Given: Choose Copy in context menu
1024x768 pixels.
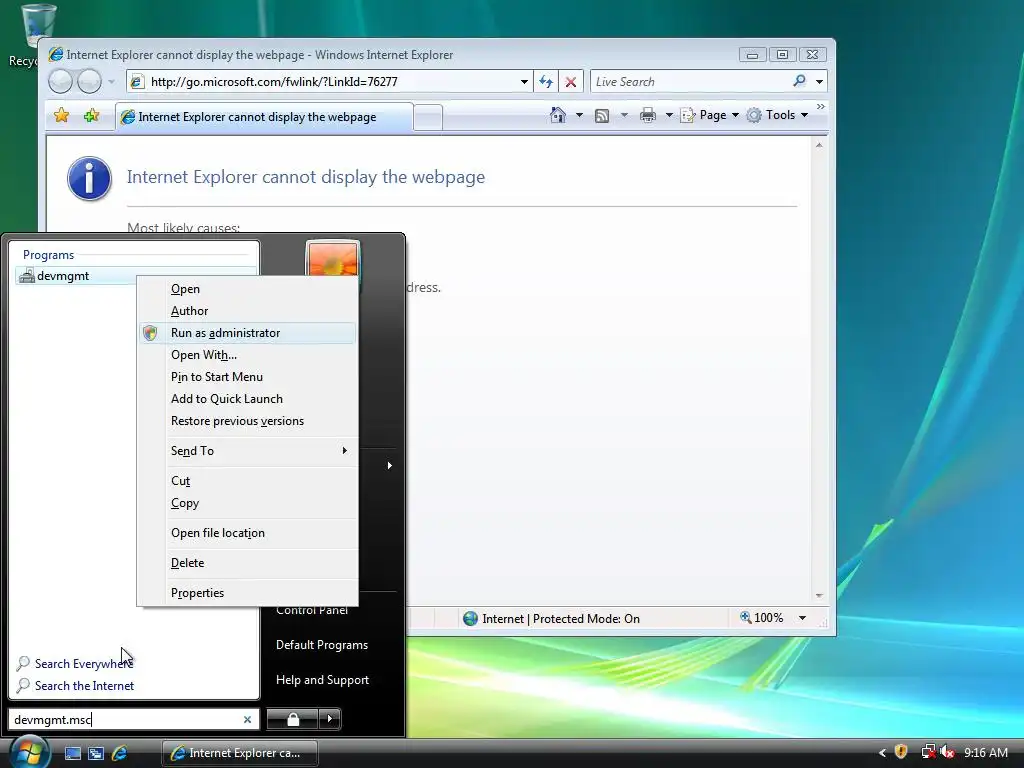Looking at the screenshot, I should [248, 503].
